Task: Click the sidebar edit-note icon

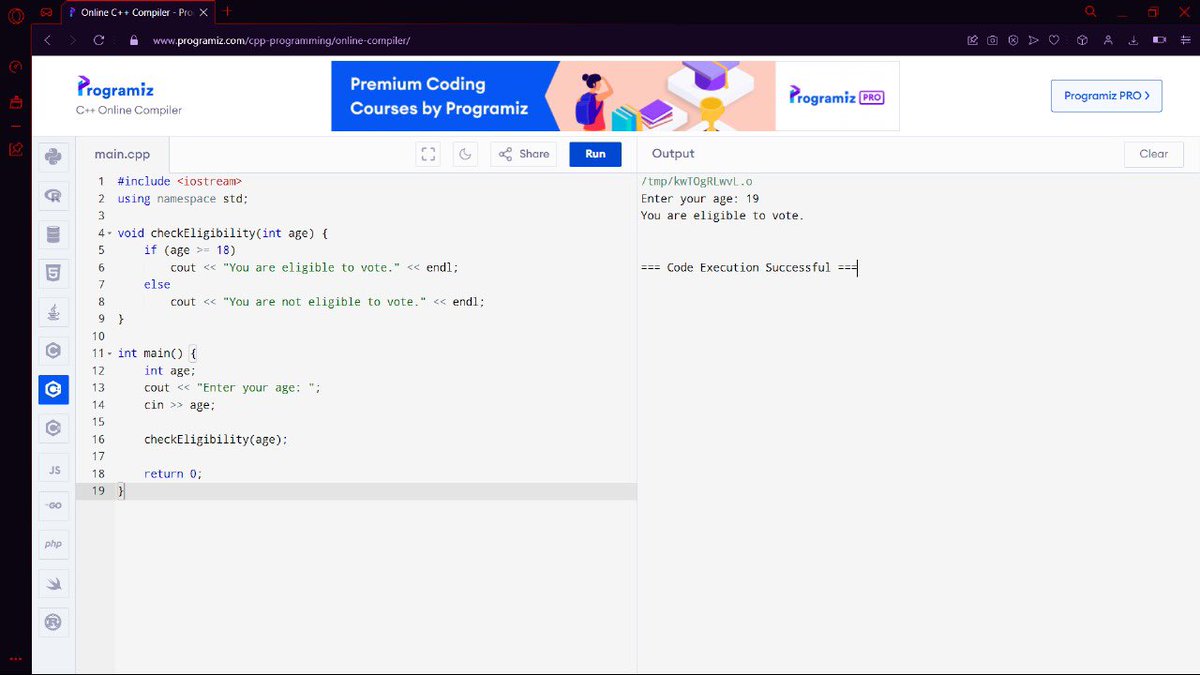Action: click(15, 150)
